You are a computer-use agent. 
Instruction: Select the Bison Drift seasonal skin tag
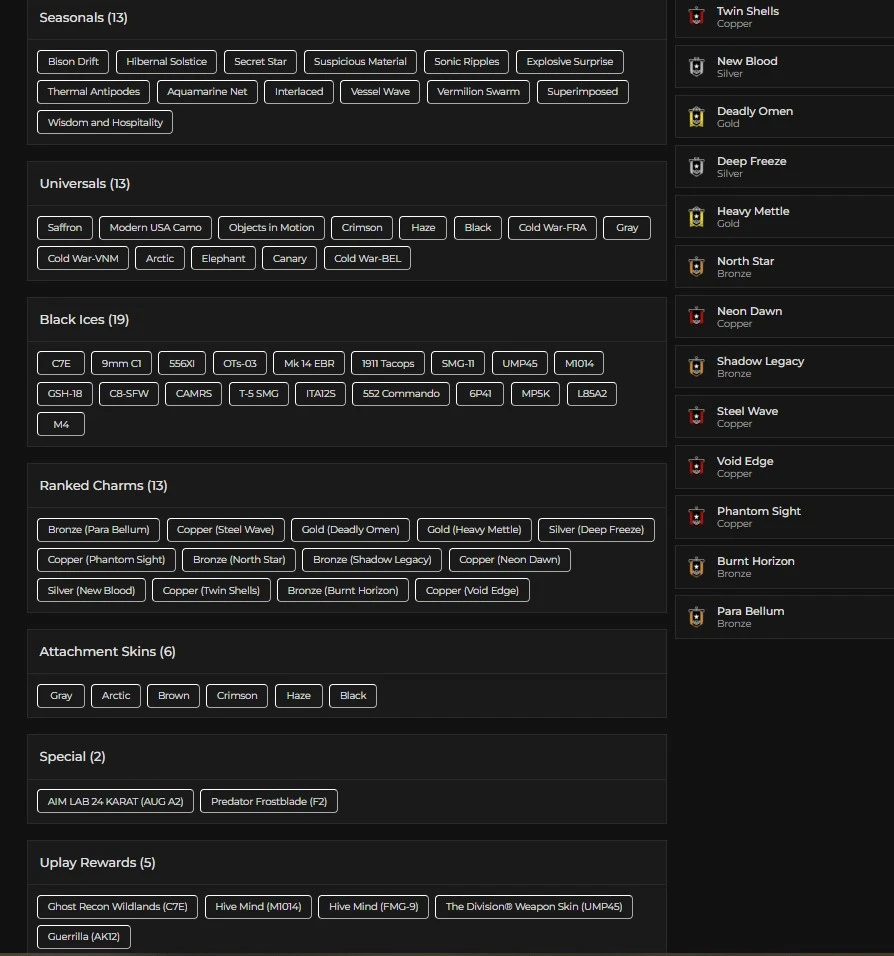coord(73,62)
